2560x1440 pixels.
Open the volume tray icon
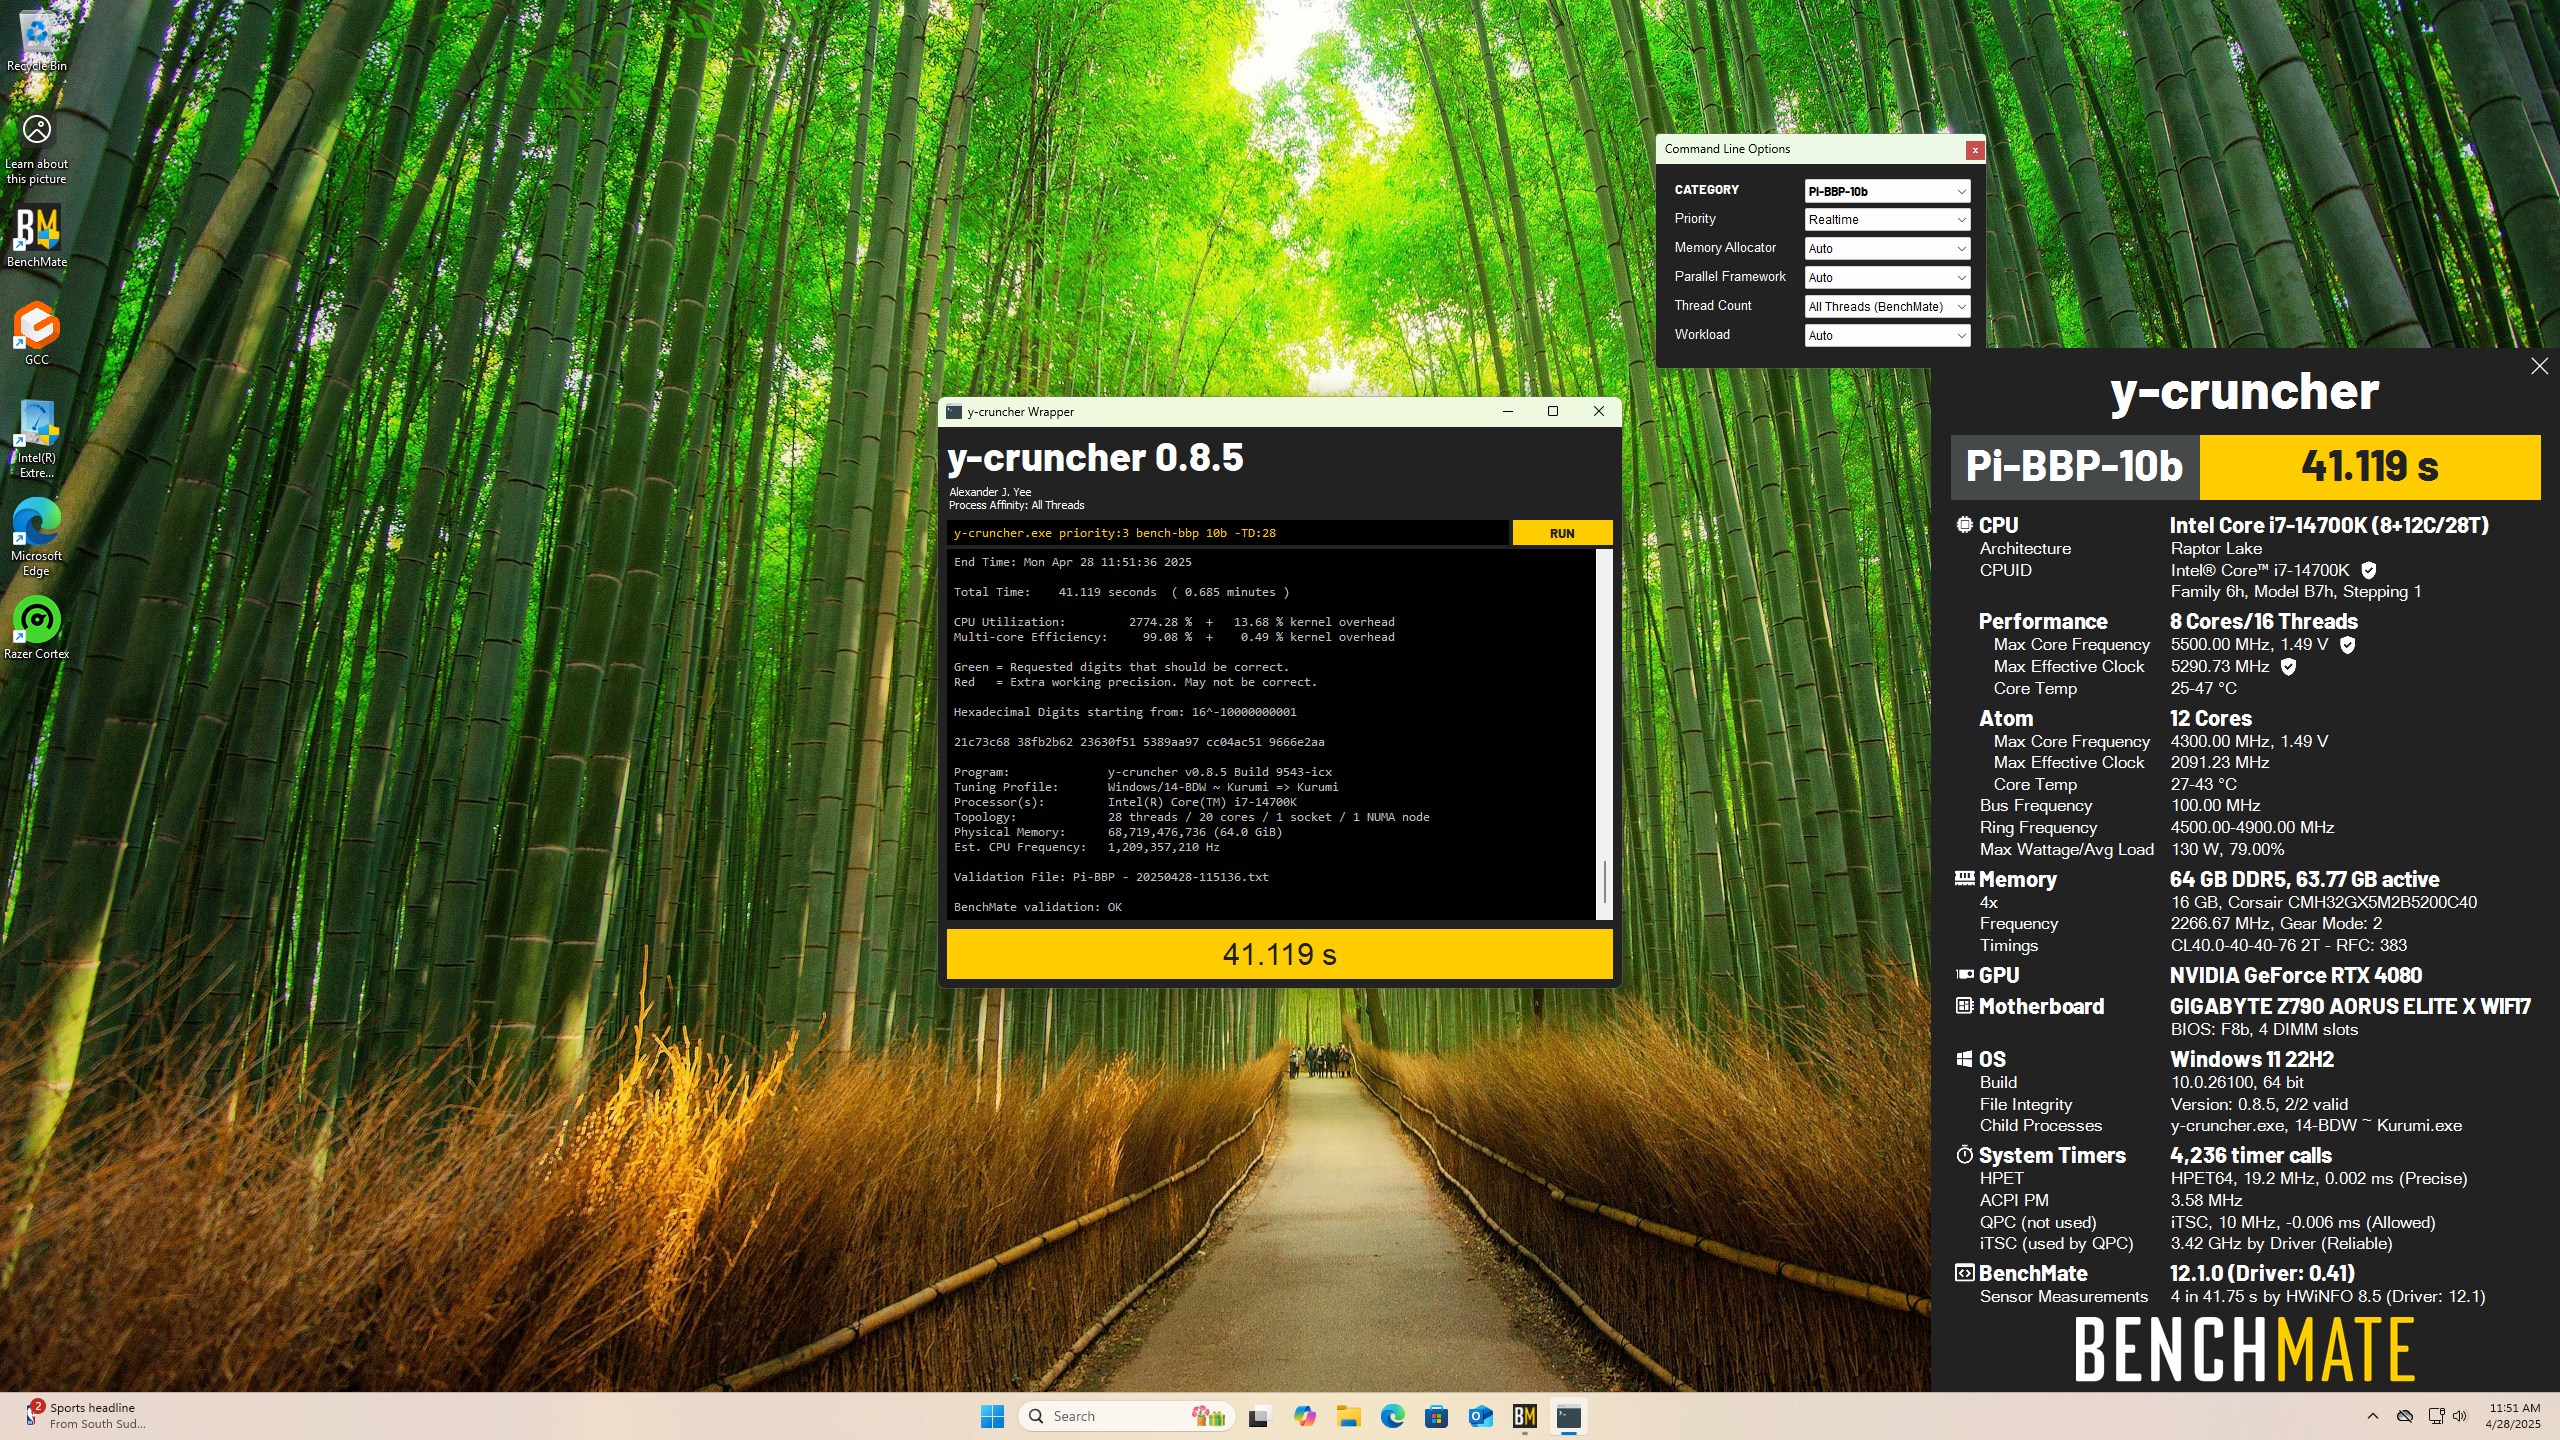click(x=2460, y=1416)
